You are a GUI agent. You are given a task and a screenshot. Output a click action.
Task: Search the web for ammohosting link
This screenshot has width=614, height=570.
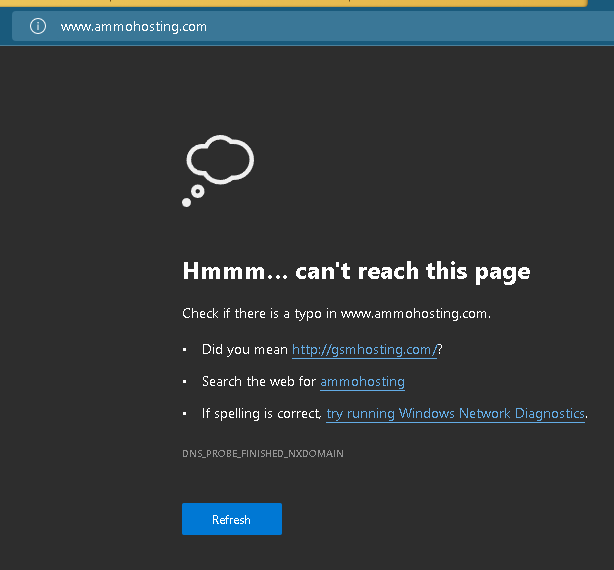[362, 381]
